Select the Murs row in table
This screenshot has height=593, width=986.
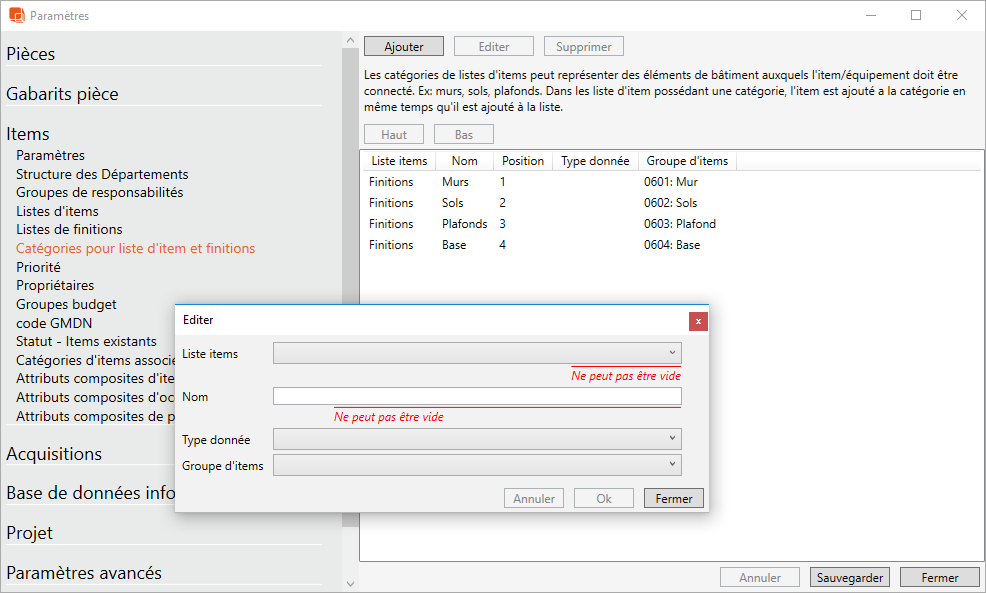tap(455, 182)
